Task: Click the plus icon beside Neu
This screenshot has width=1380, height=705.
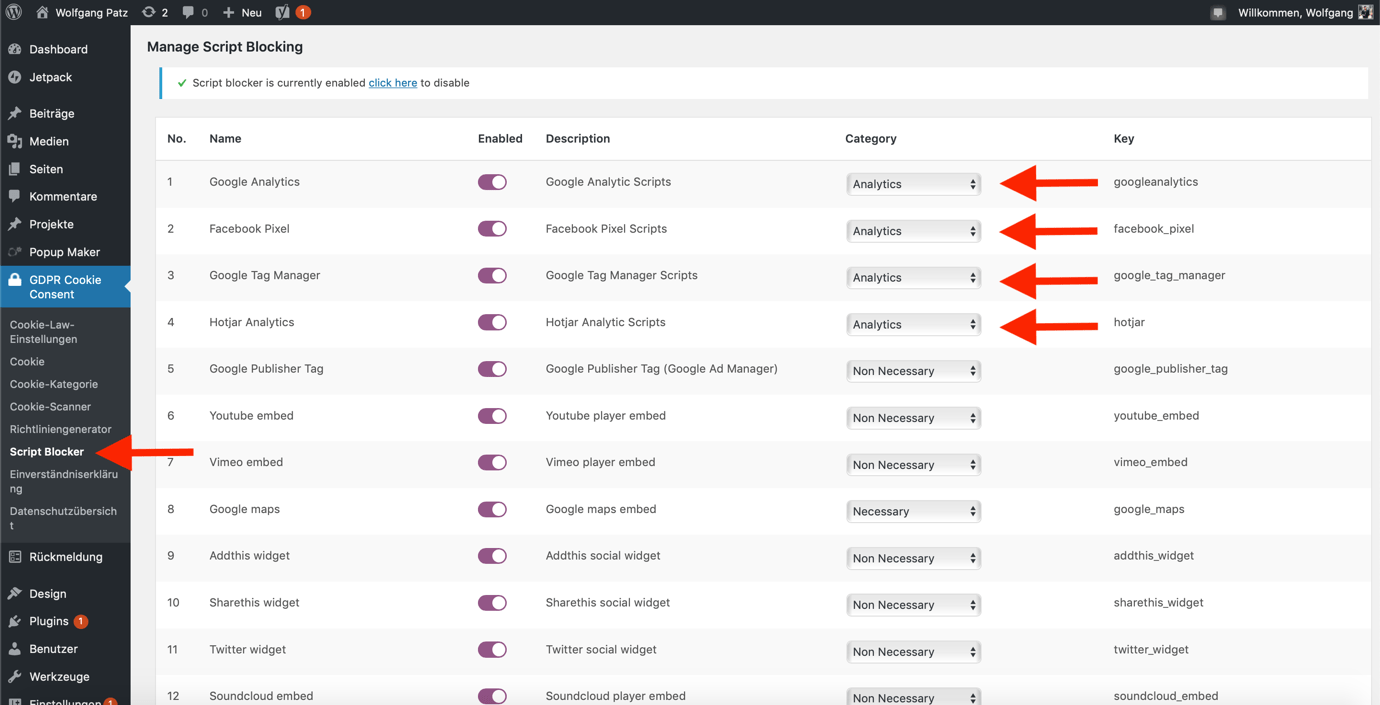Action: coord(228,12)
